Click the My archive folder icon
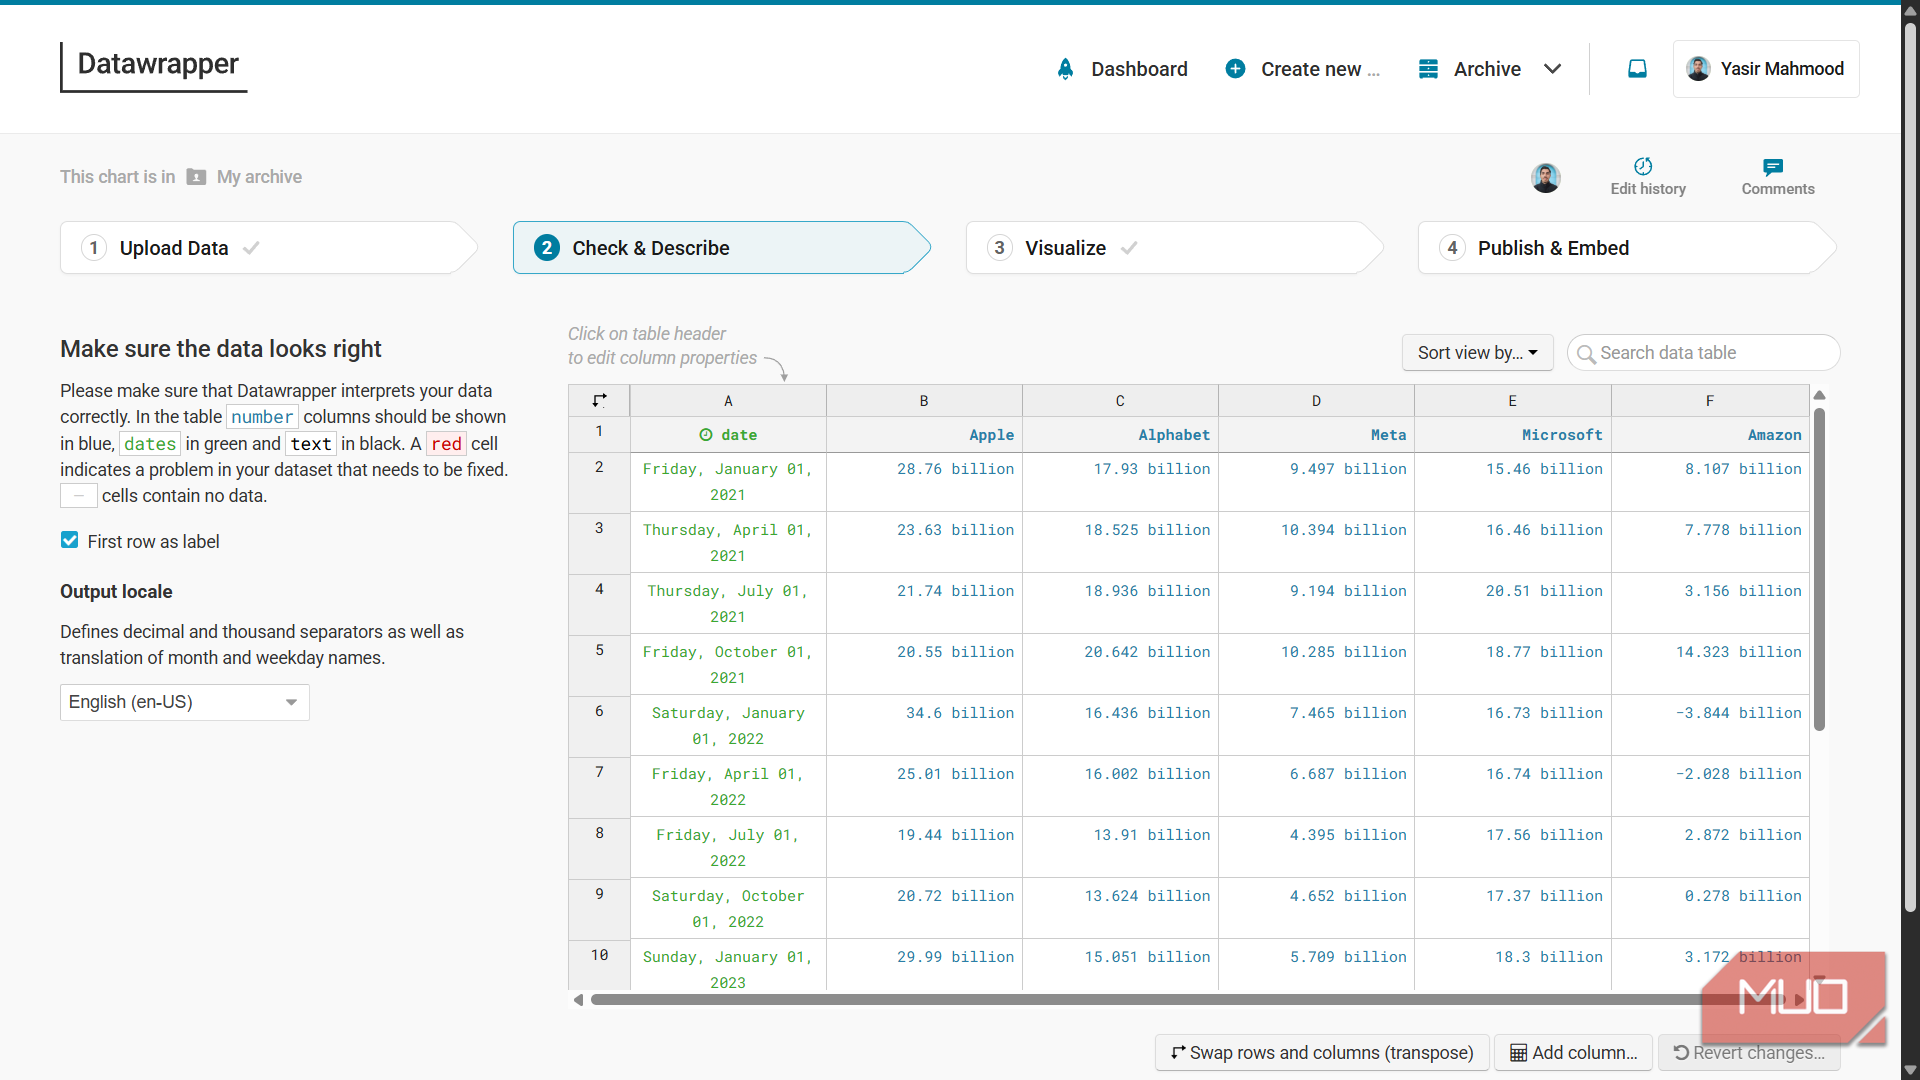Image resolution: width=1920 pixels, height=1080 pixels. pyautogui.click(x=196, y=177)
